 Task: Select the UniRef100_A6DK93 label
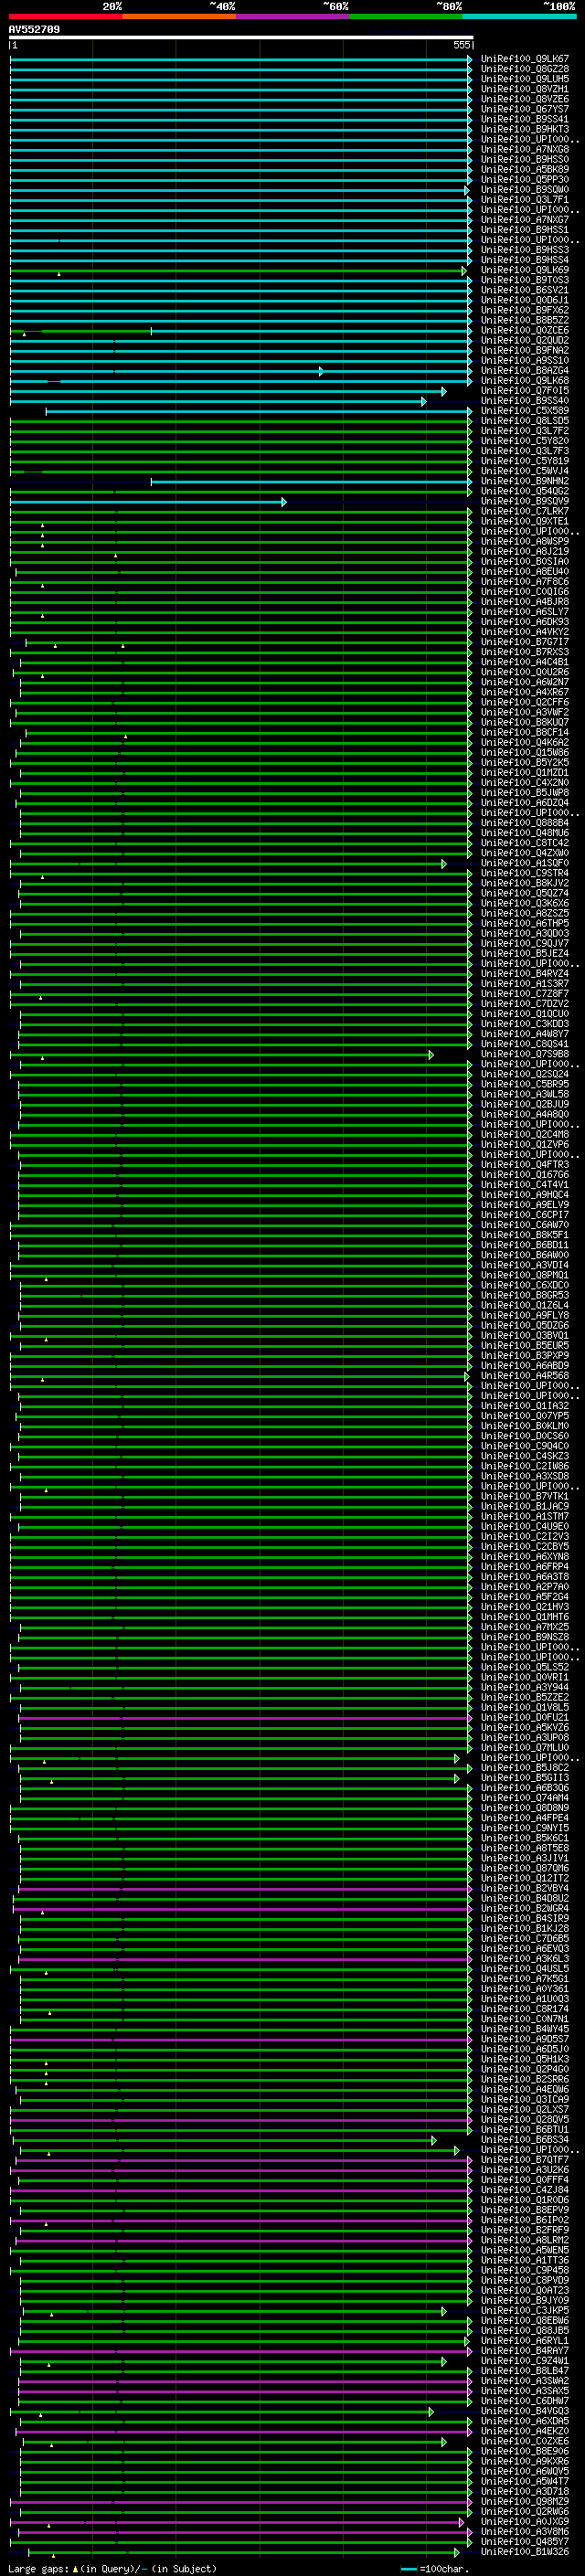(525, 622)
